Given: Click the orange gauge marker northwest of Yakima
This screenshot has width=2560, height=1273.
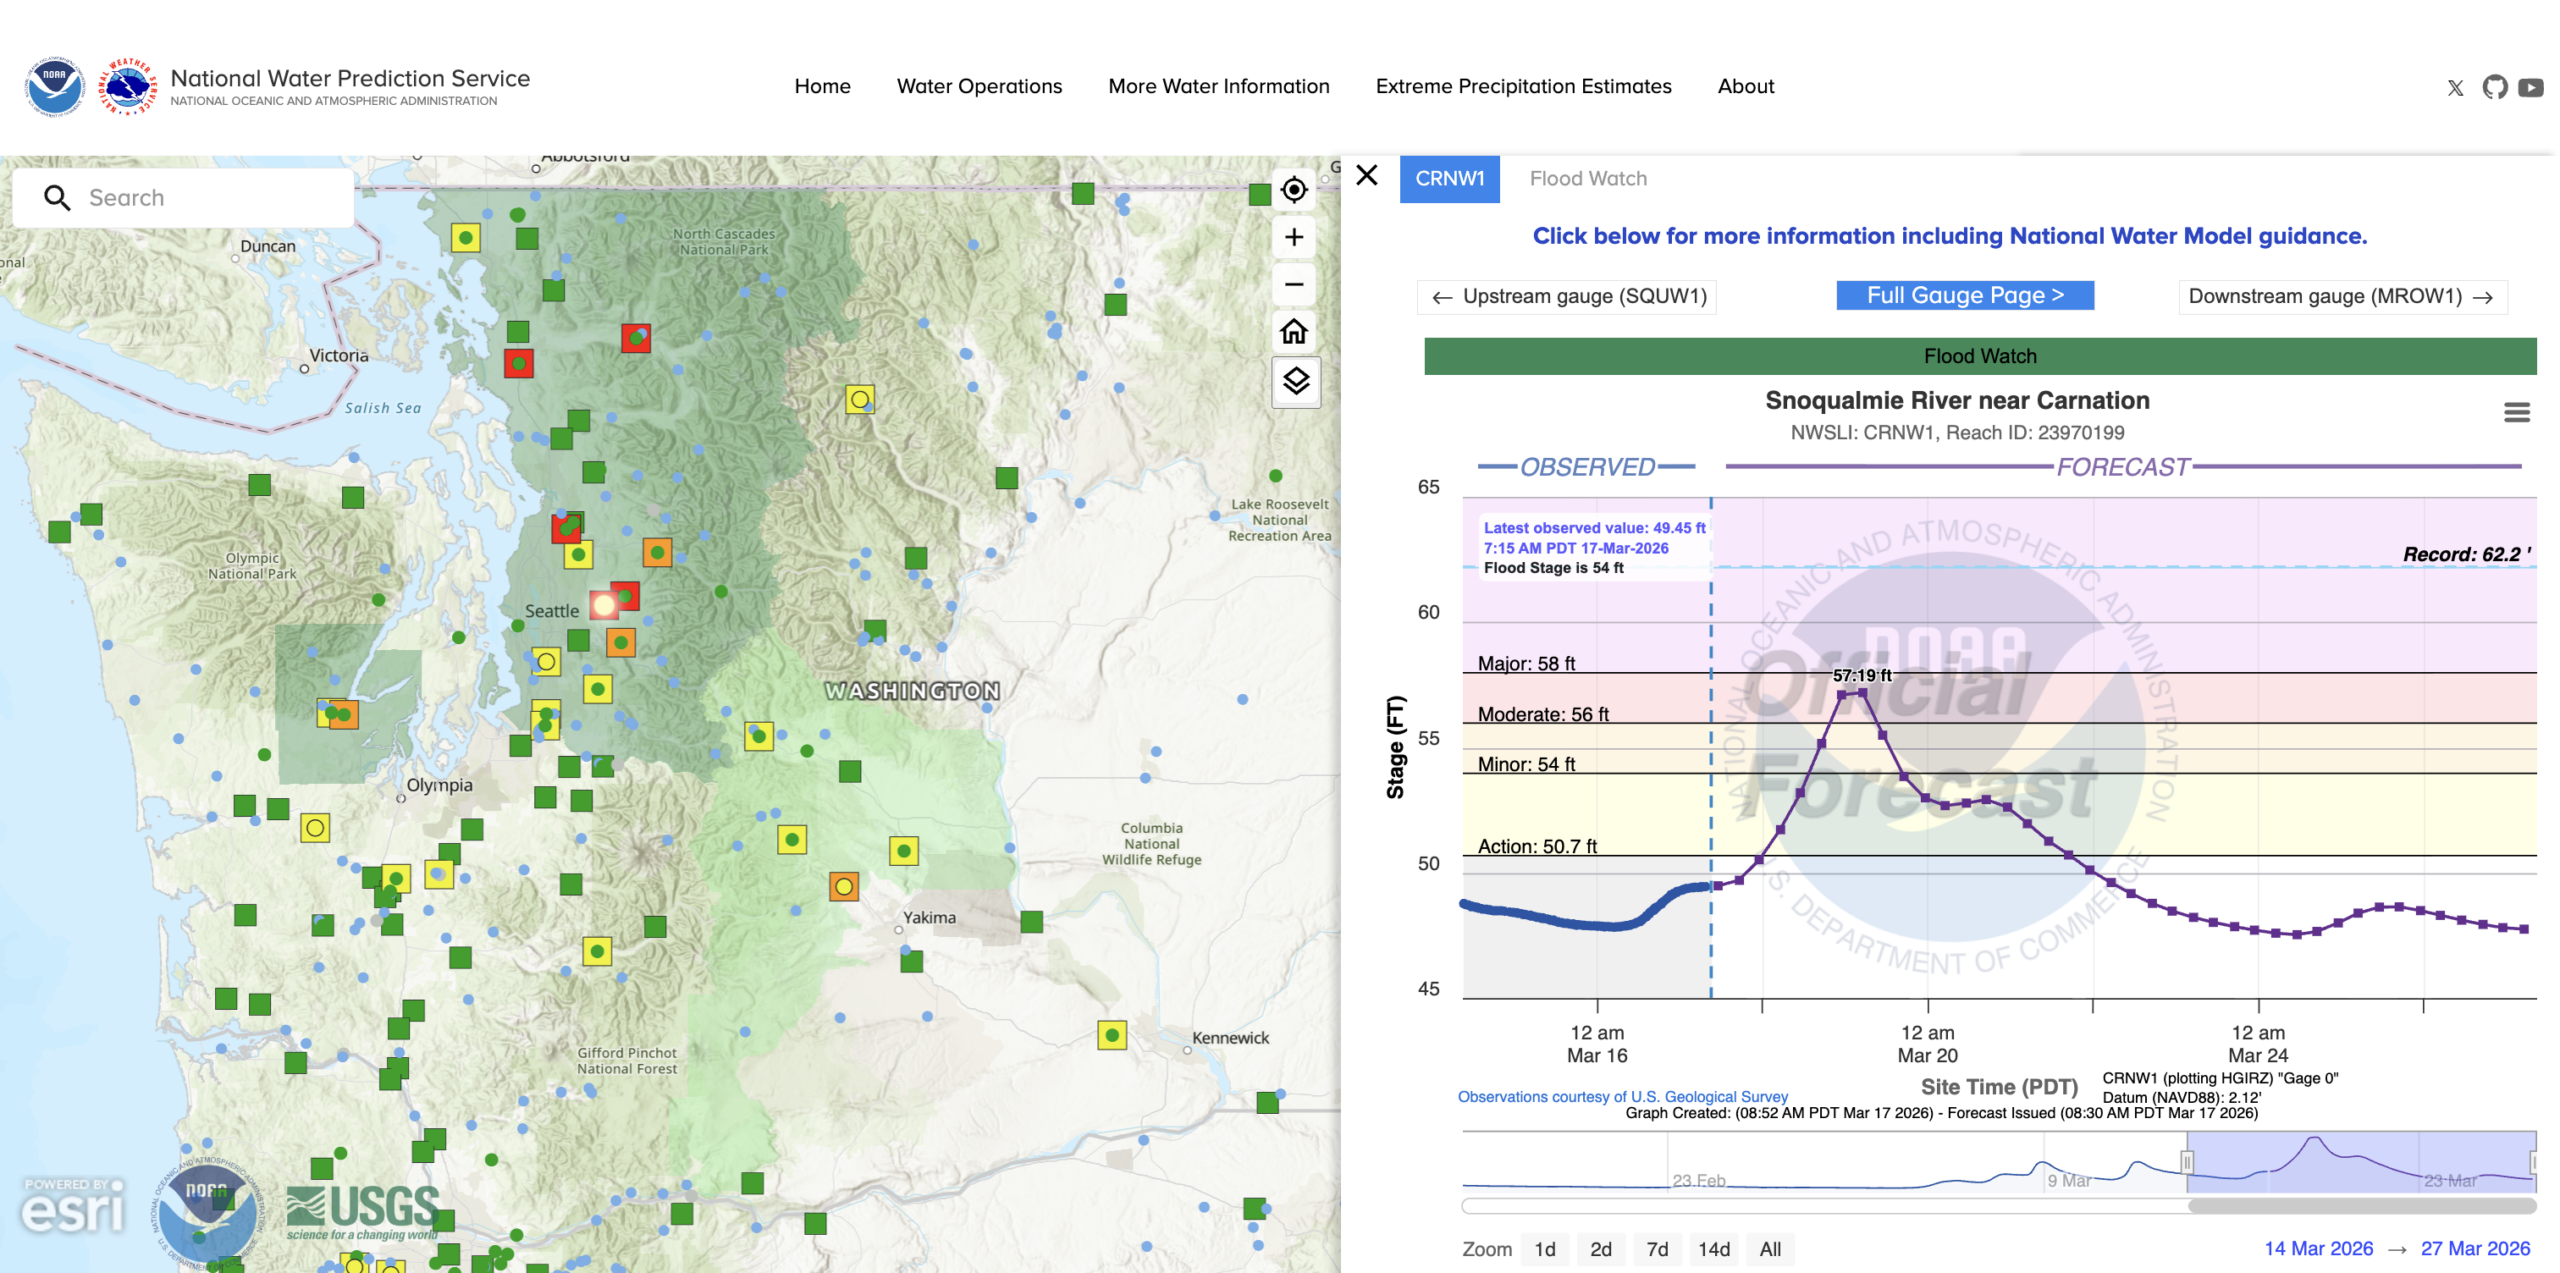Looking at the screenshot, I should click(x=844, y=886).
